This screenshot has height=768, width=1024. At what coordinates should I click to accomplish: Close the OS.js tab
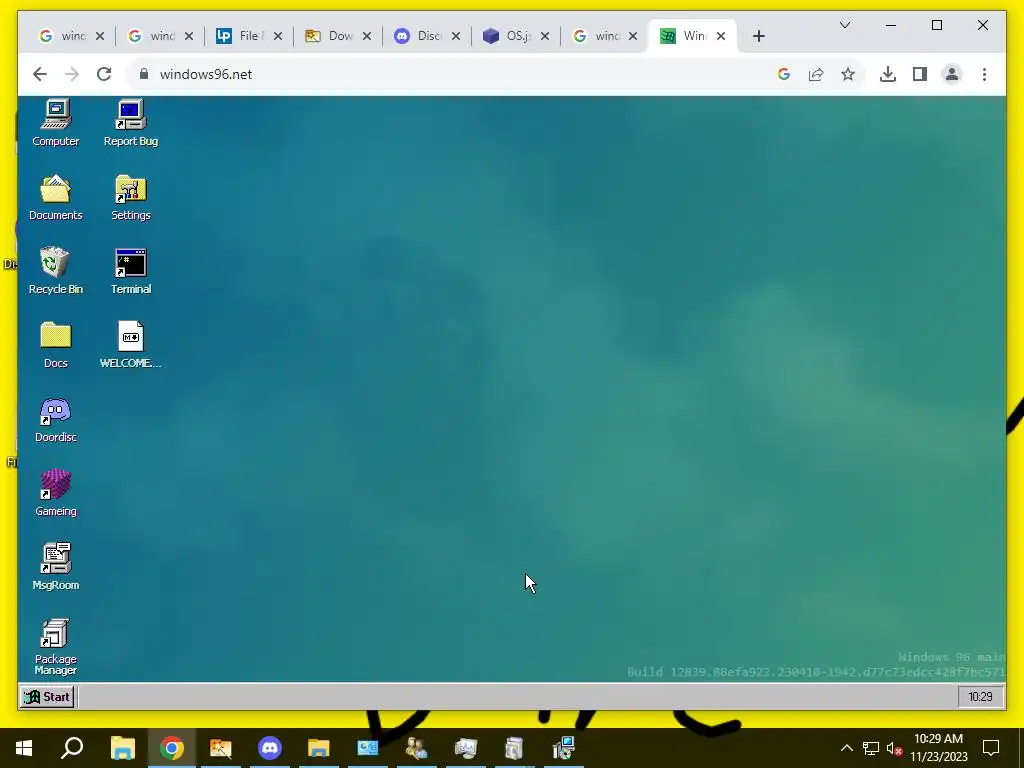[545, 36]
